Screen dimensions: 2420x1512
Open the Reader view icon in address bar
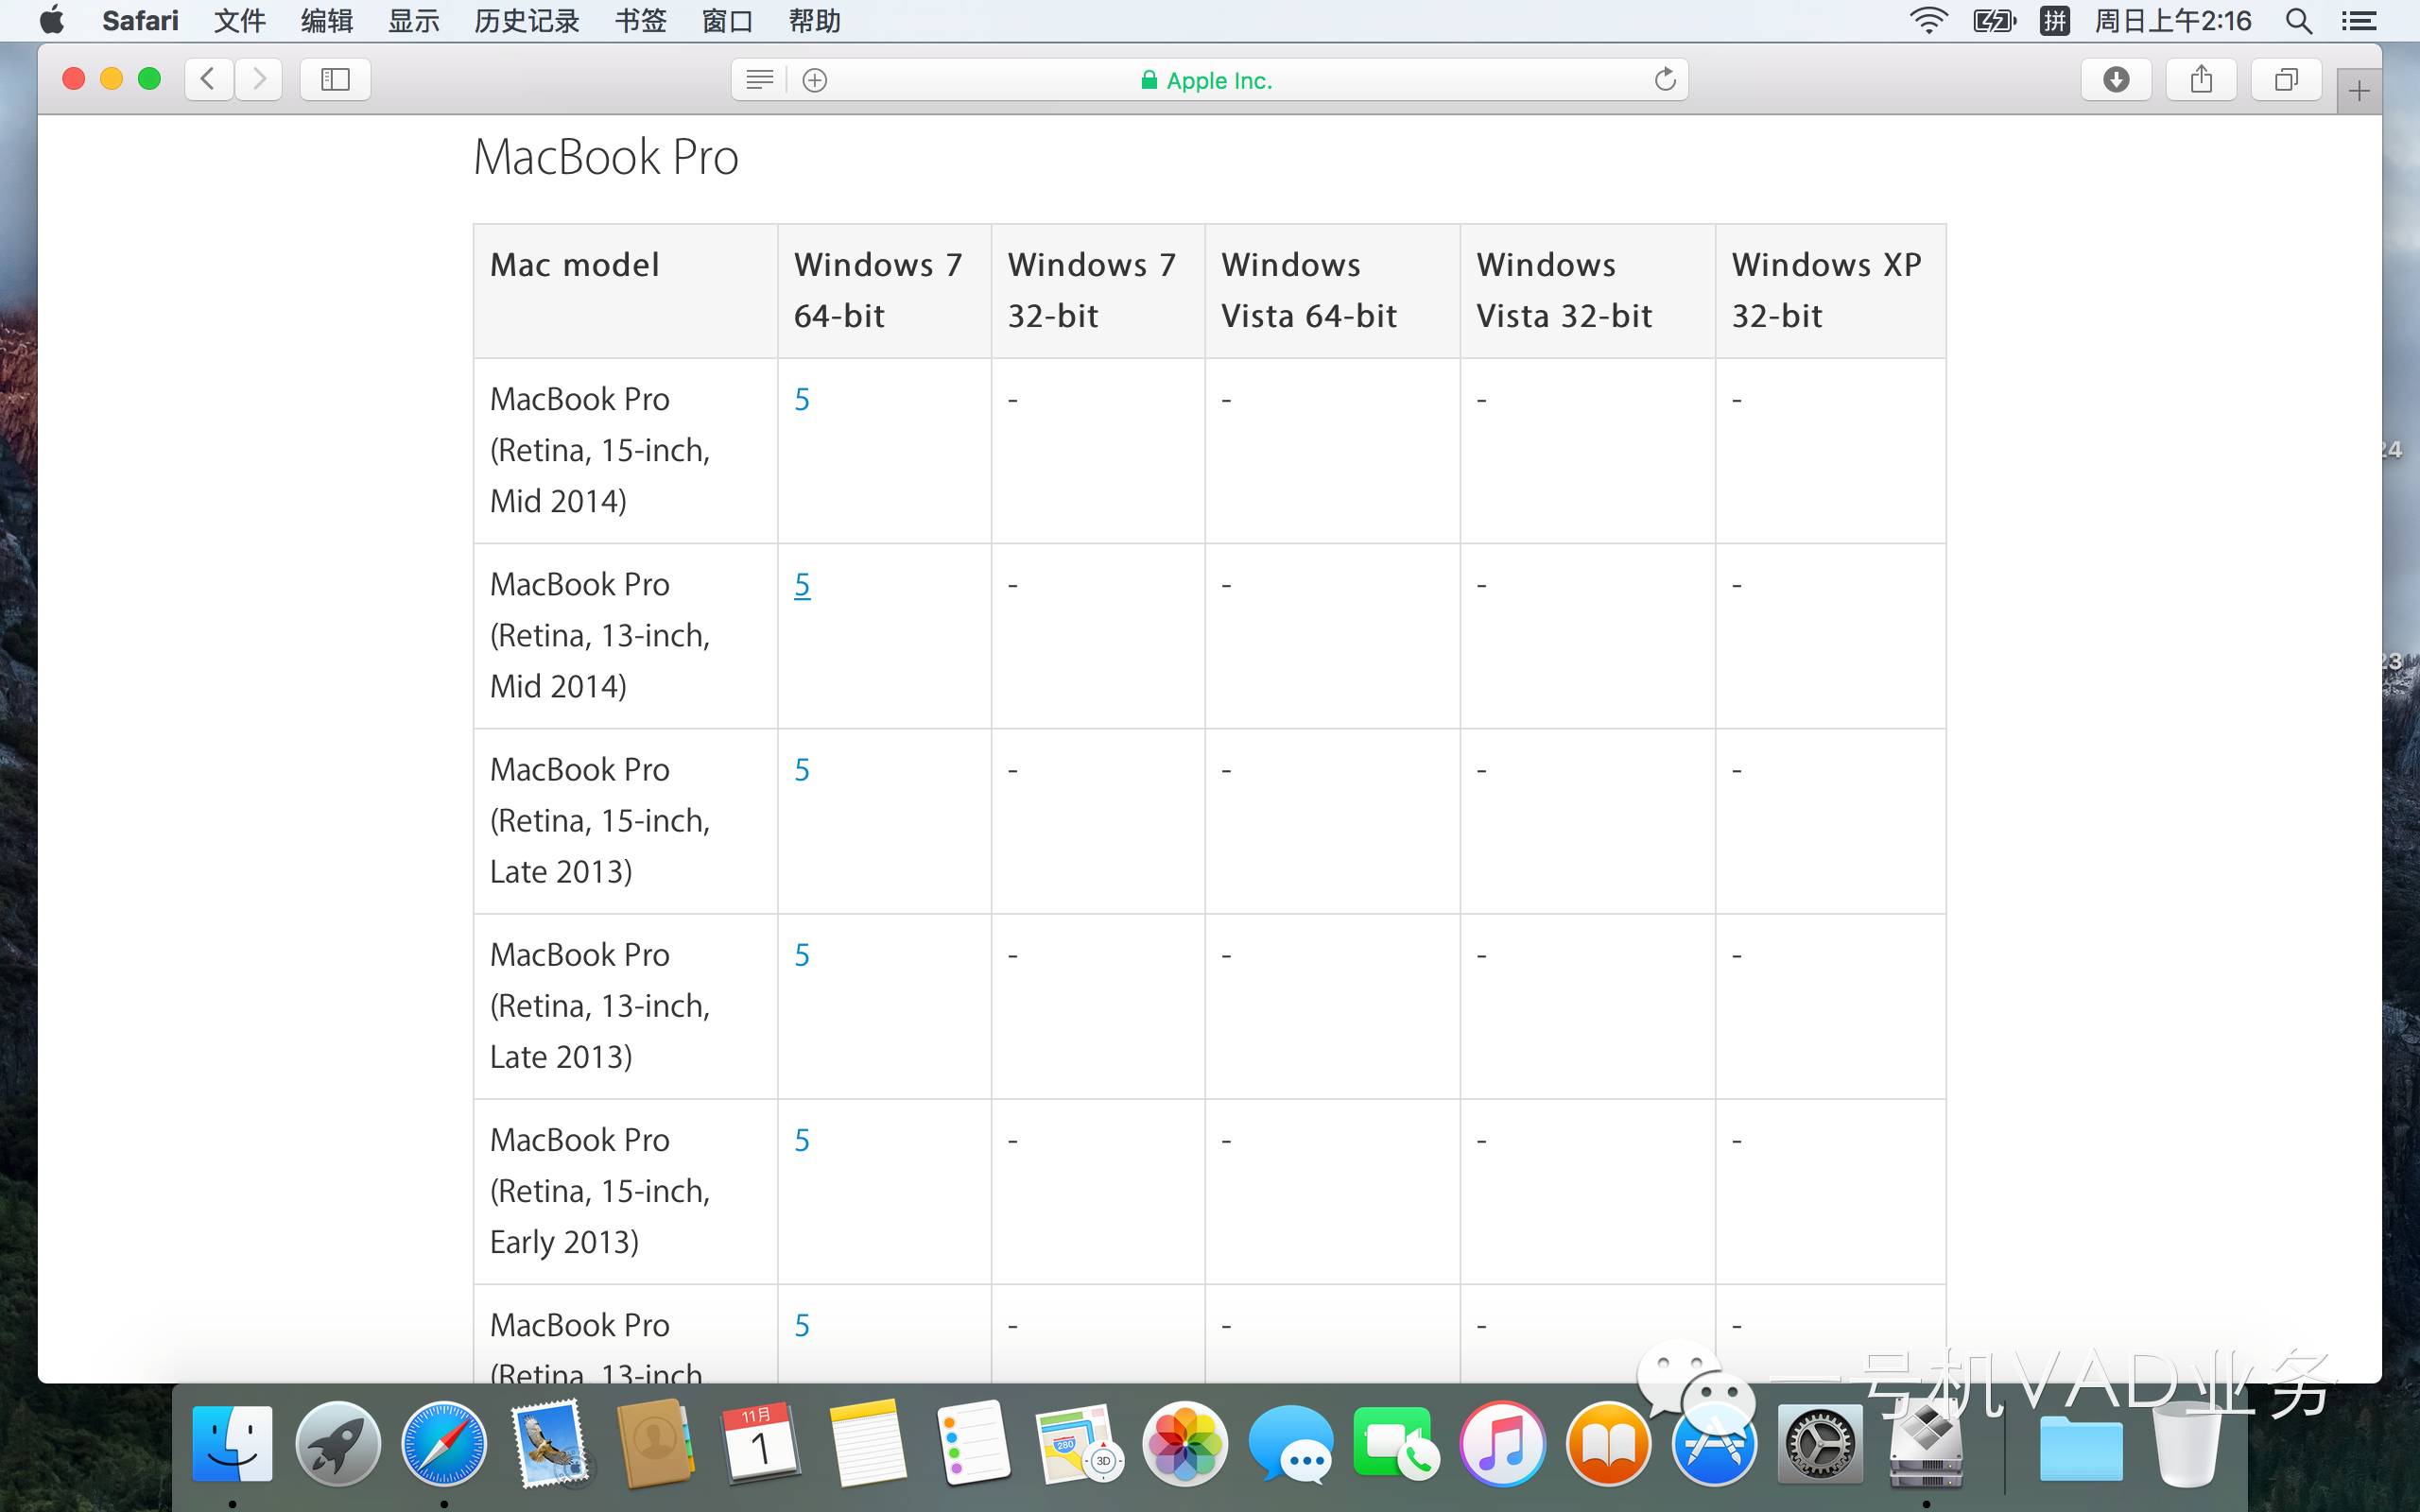pyautogui.click(x=759, y=80)
